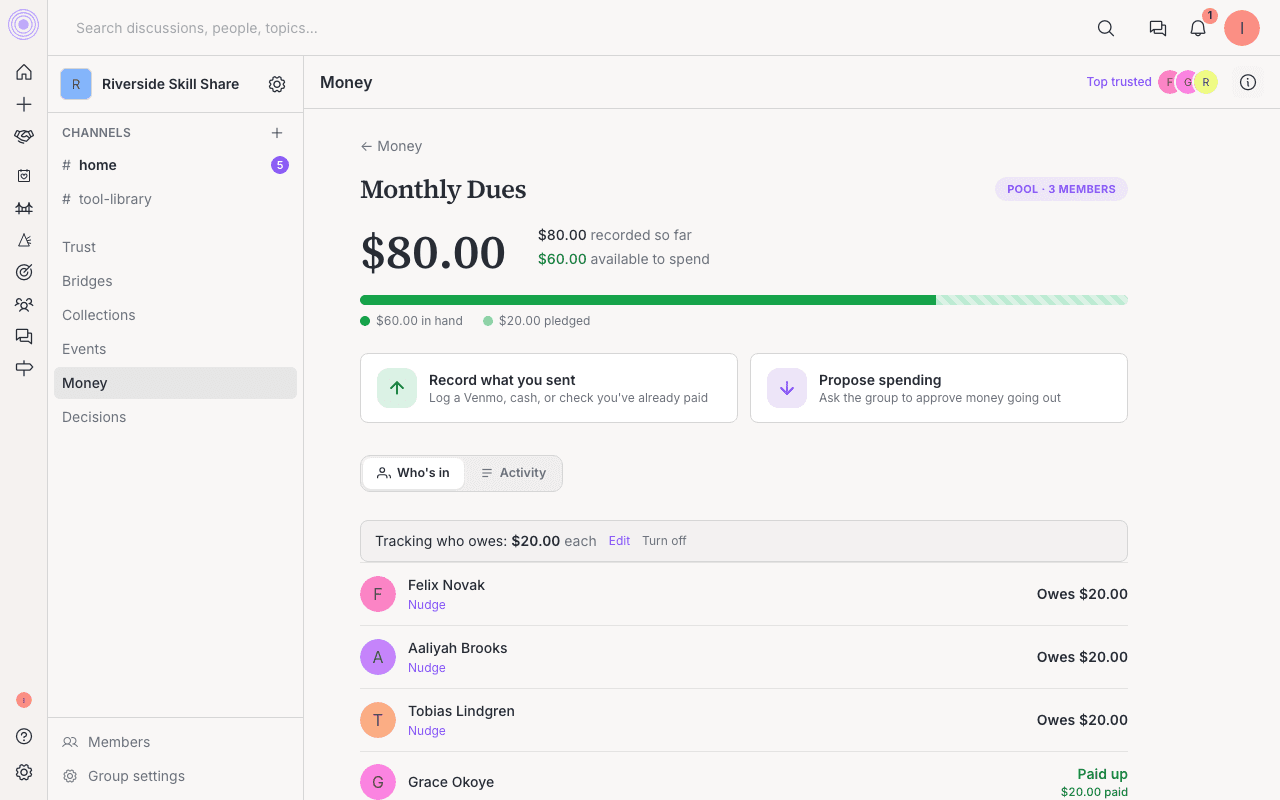Click Felix Novak's avatar
The height and width of the screenshot is (800, 1280).
(378, 594)
